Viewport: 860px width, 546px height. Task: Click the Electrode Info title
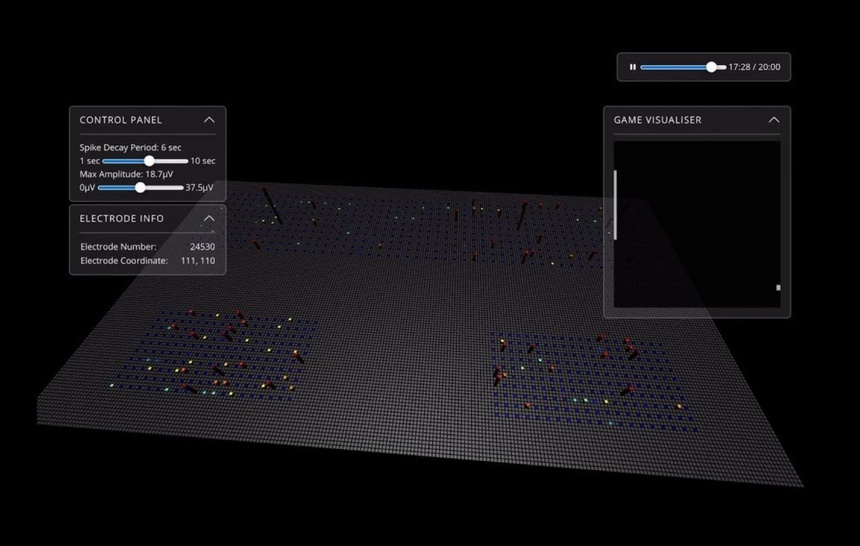122,218
